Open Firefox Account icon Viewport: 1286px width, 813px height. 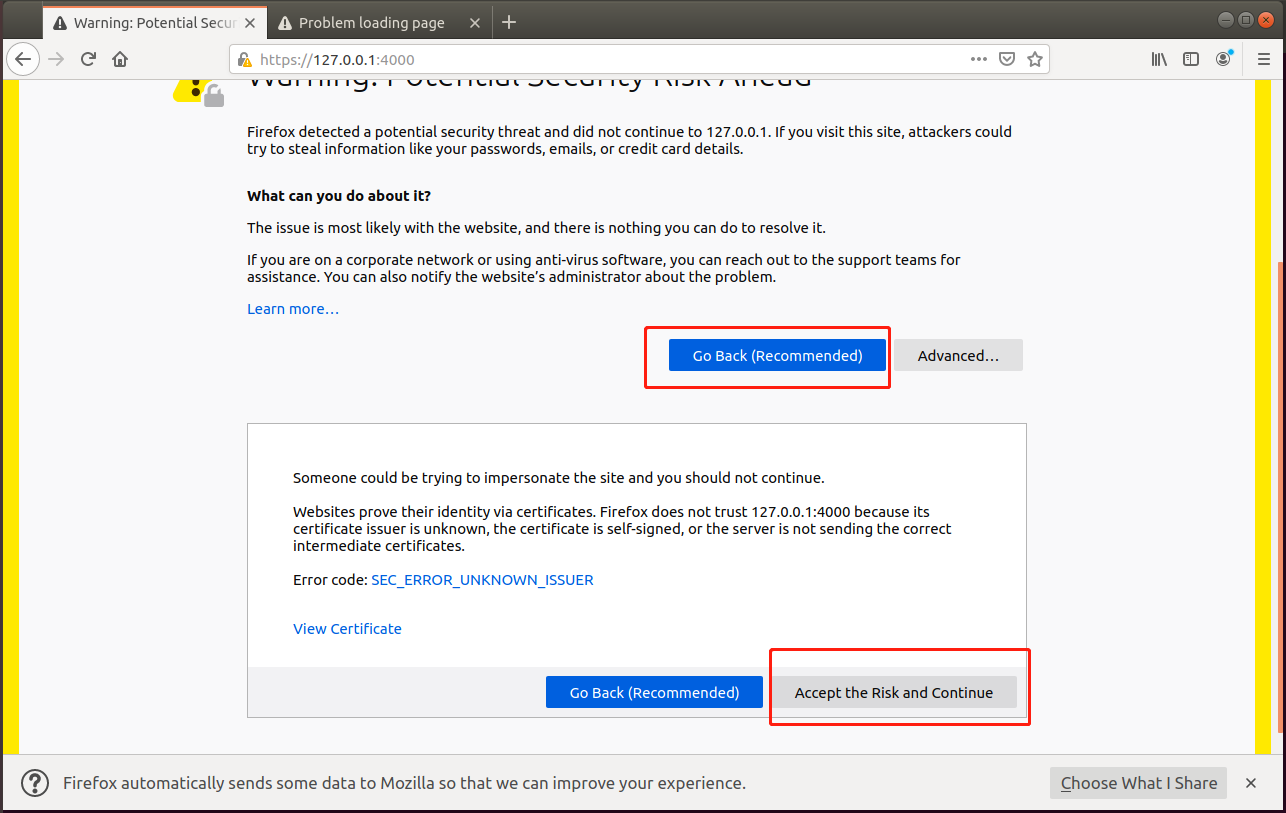pyautogui.click(x=1223, y=59)
